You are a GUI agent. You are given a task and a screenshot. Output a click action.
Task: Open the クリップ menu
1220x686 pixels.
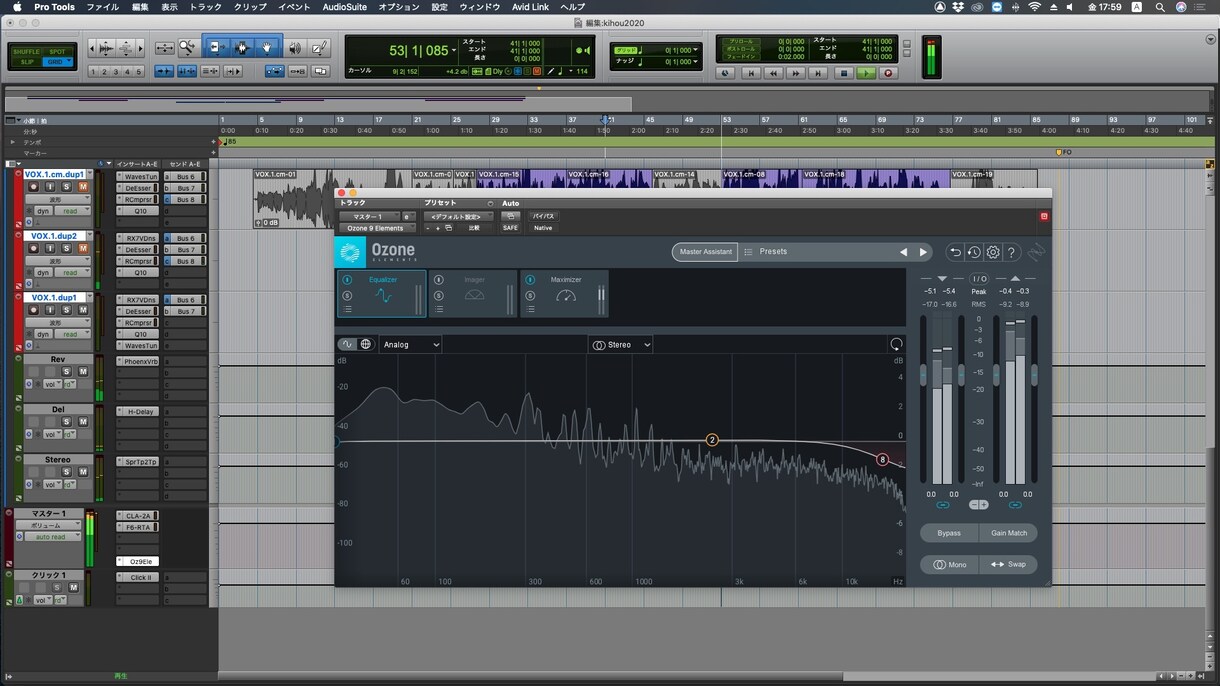pos(250,7)
